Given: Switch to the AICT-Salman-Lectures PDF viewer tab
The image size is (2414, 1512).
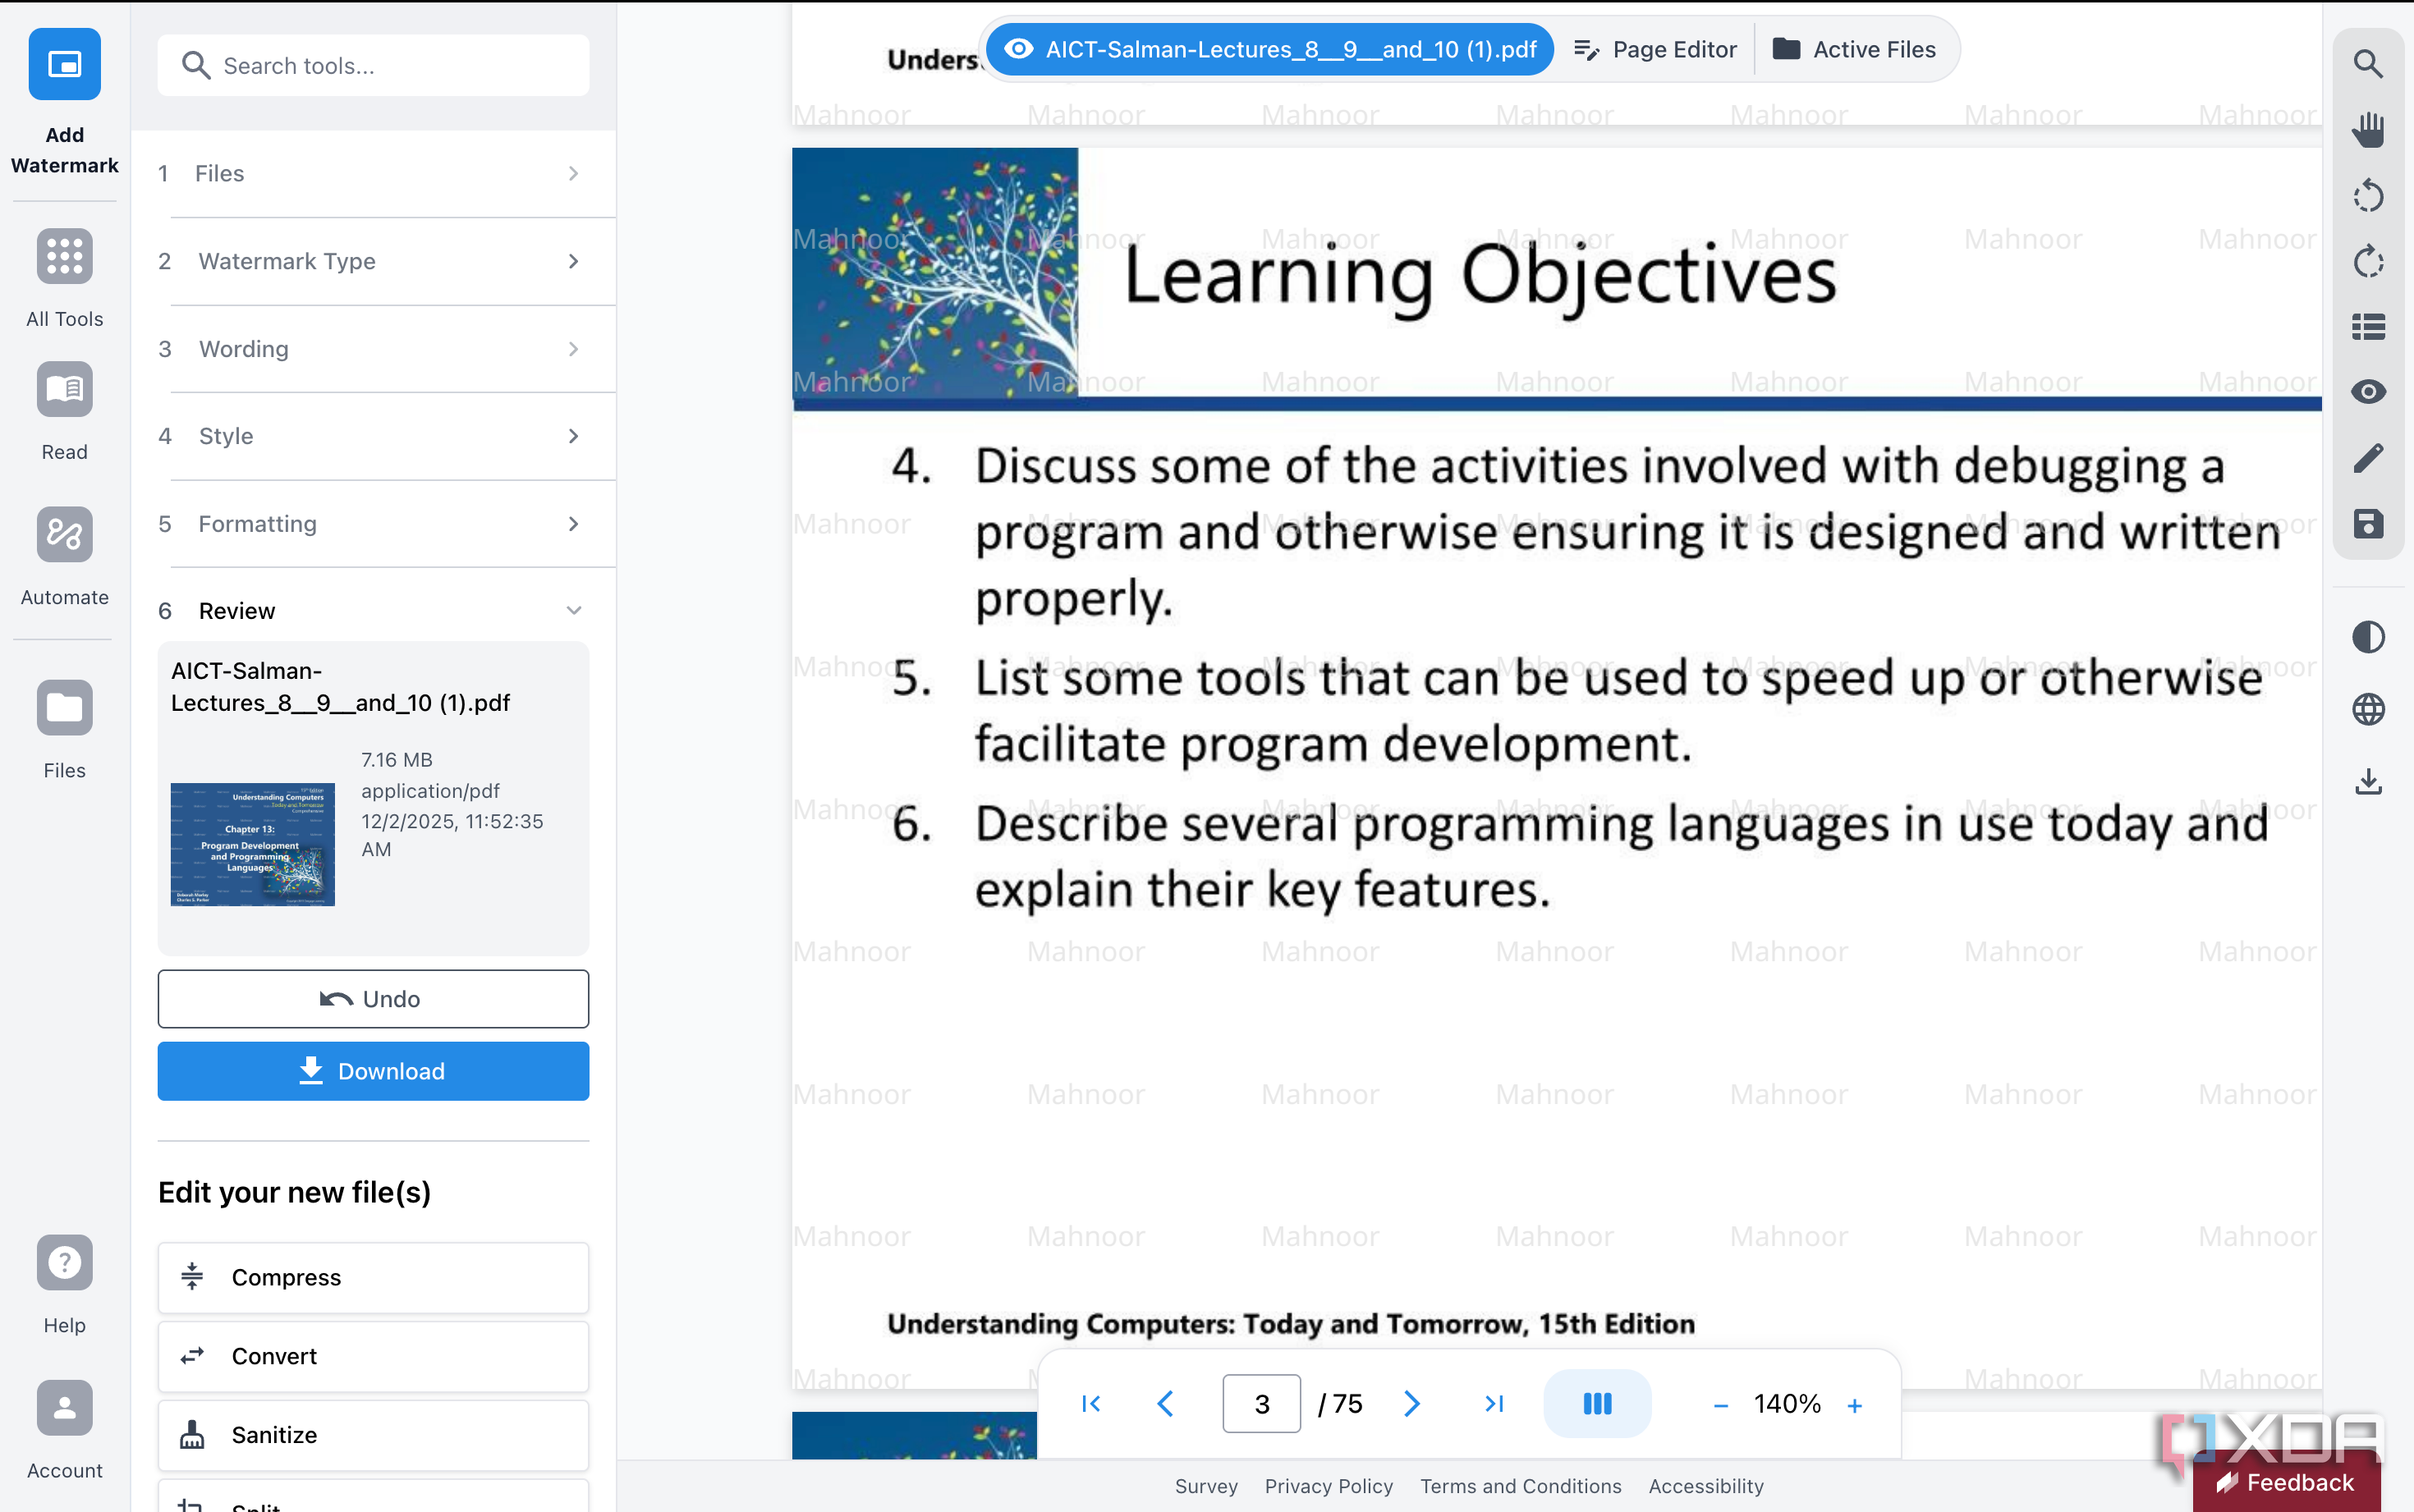Looking at the screenshot, I should tap(1270, 49).
